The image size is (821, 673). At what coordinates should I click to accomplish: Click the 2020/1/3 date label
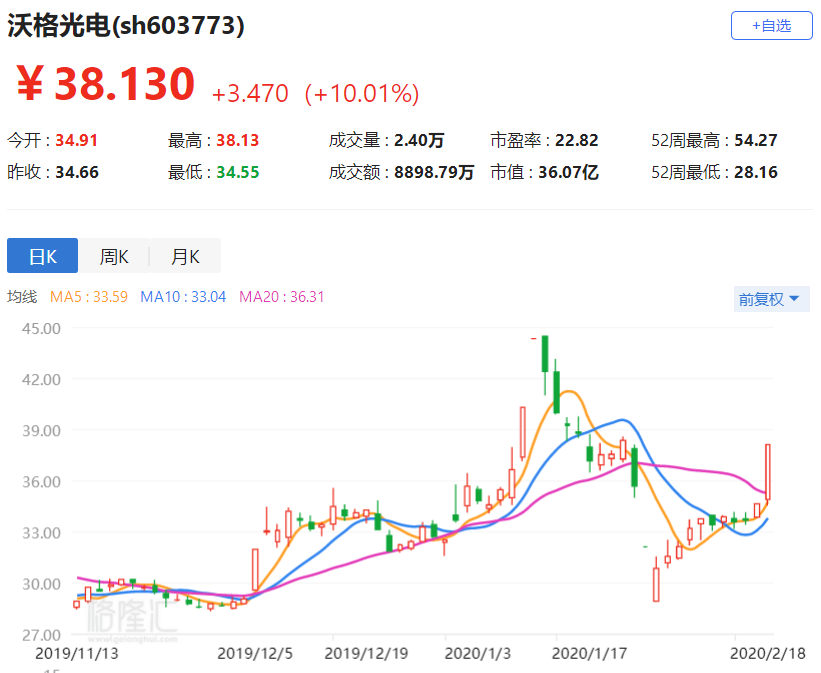[x=478, y=654]
